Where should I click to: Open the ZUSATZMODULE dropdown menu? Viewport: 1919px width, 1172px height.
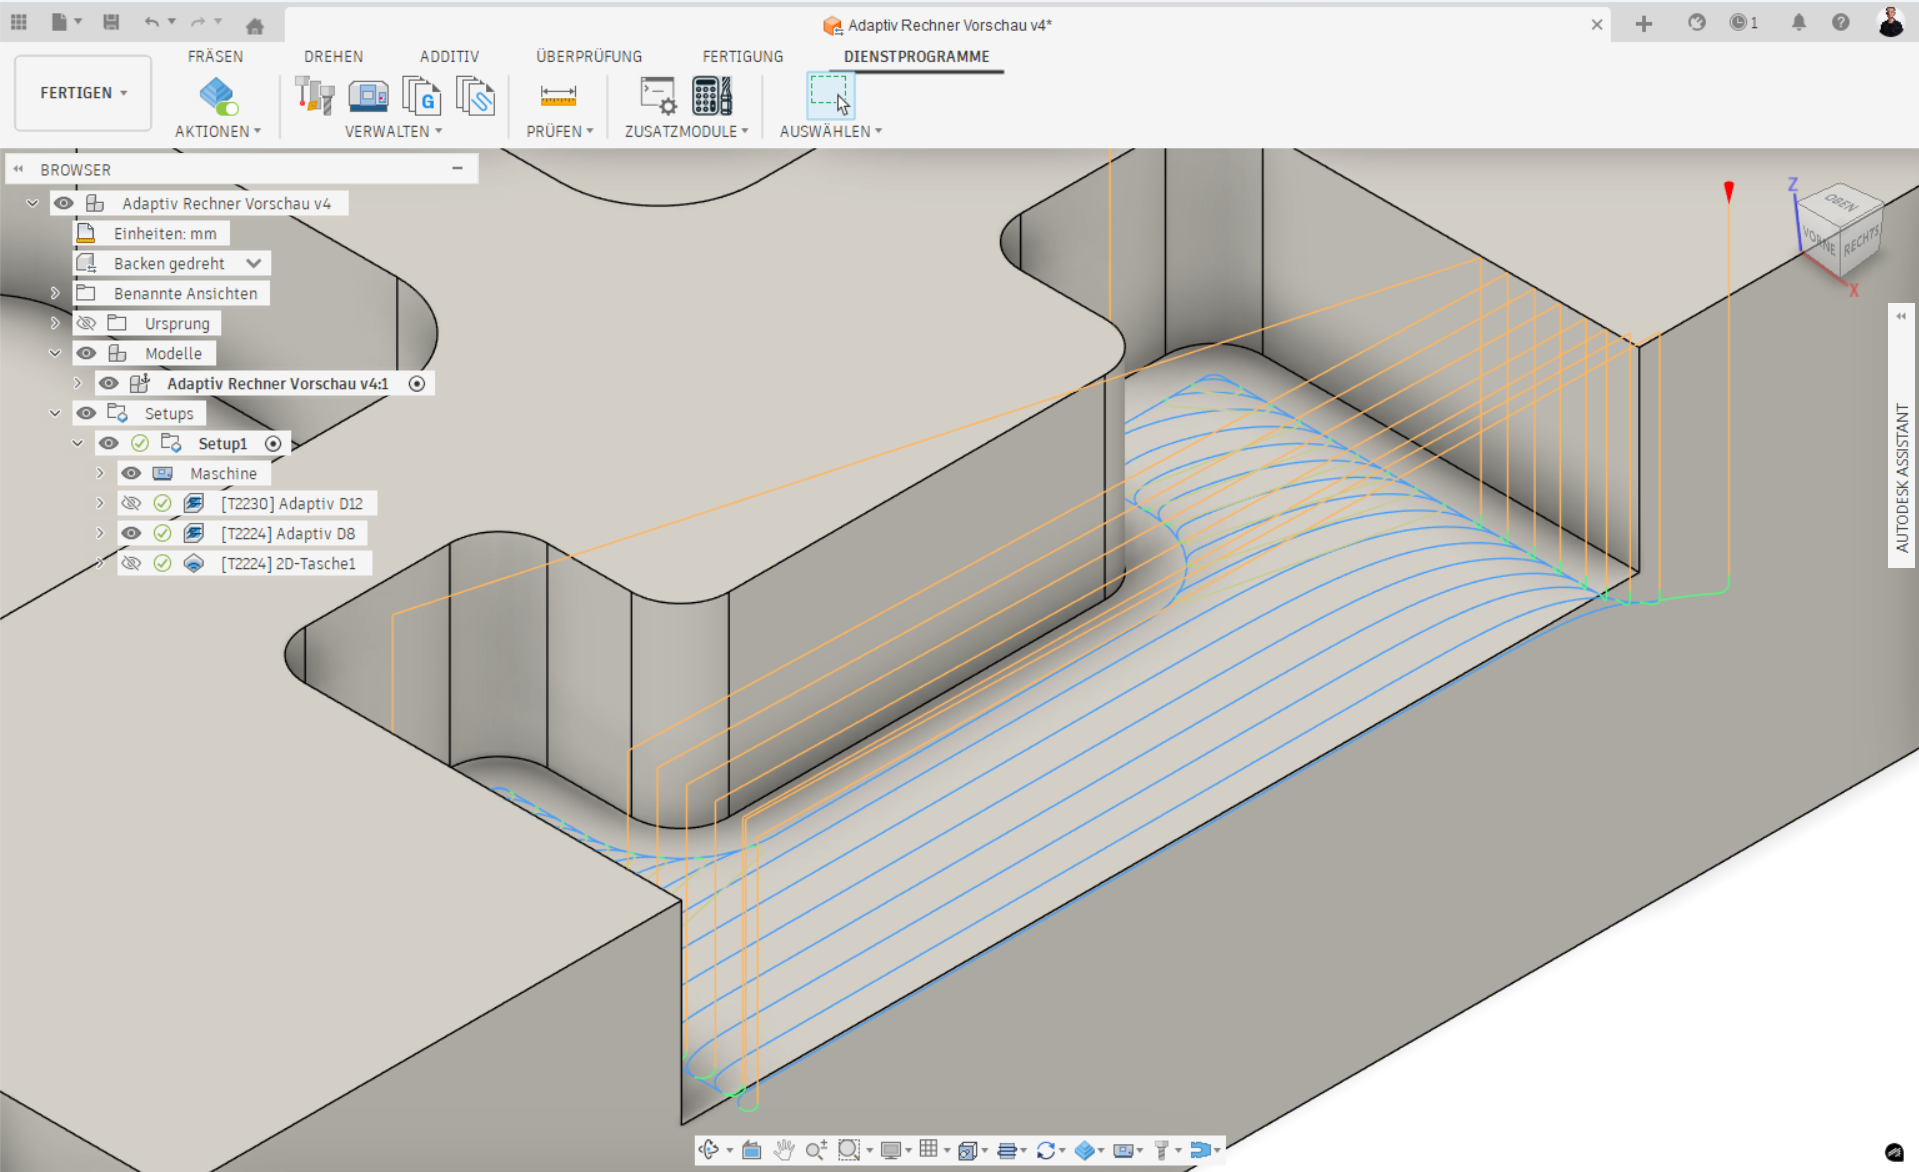tap(686, 131)
